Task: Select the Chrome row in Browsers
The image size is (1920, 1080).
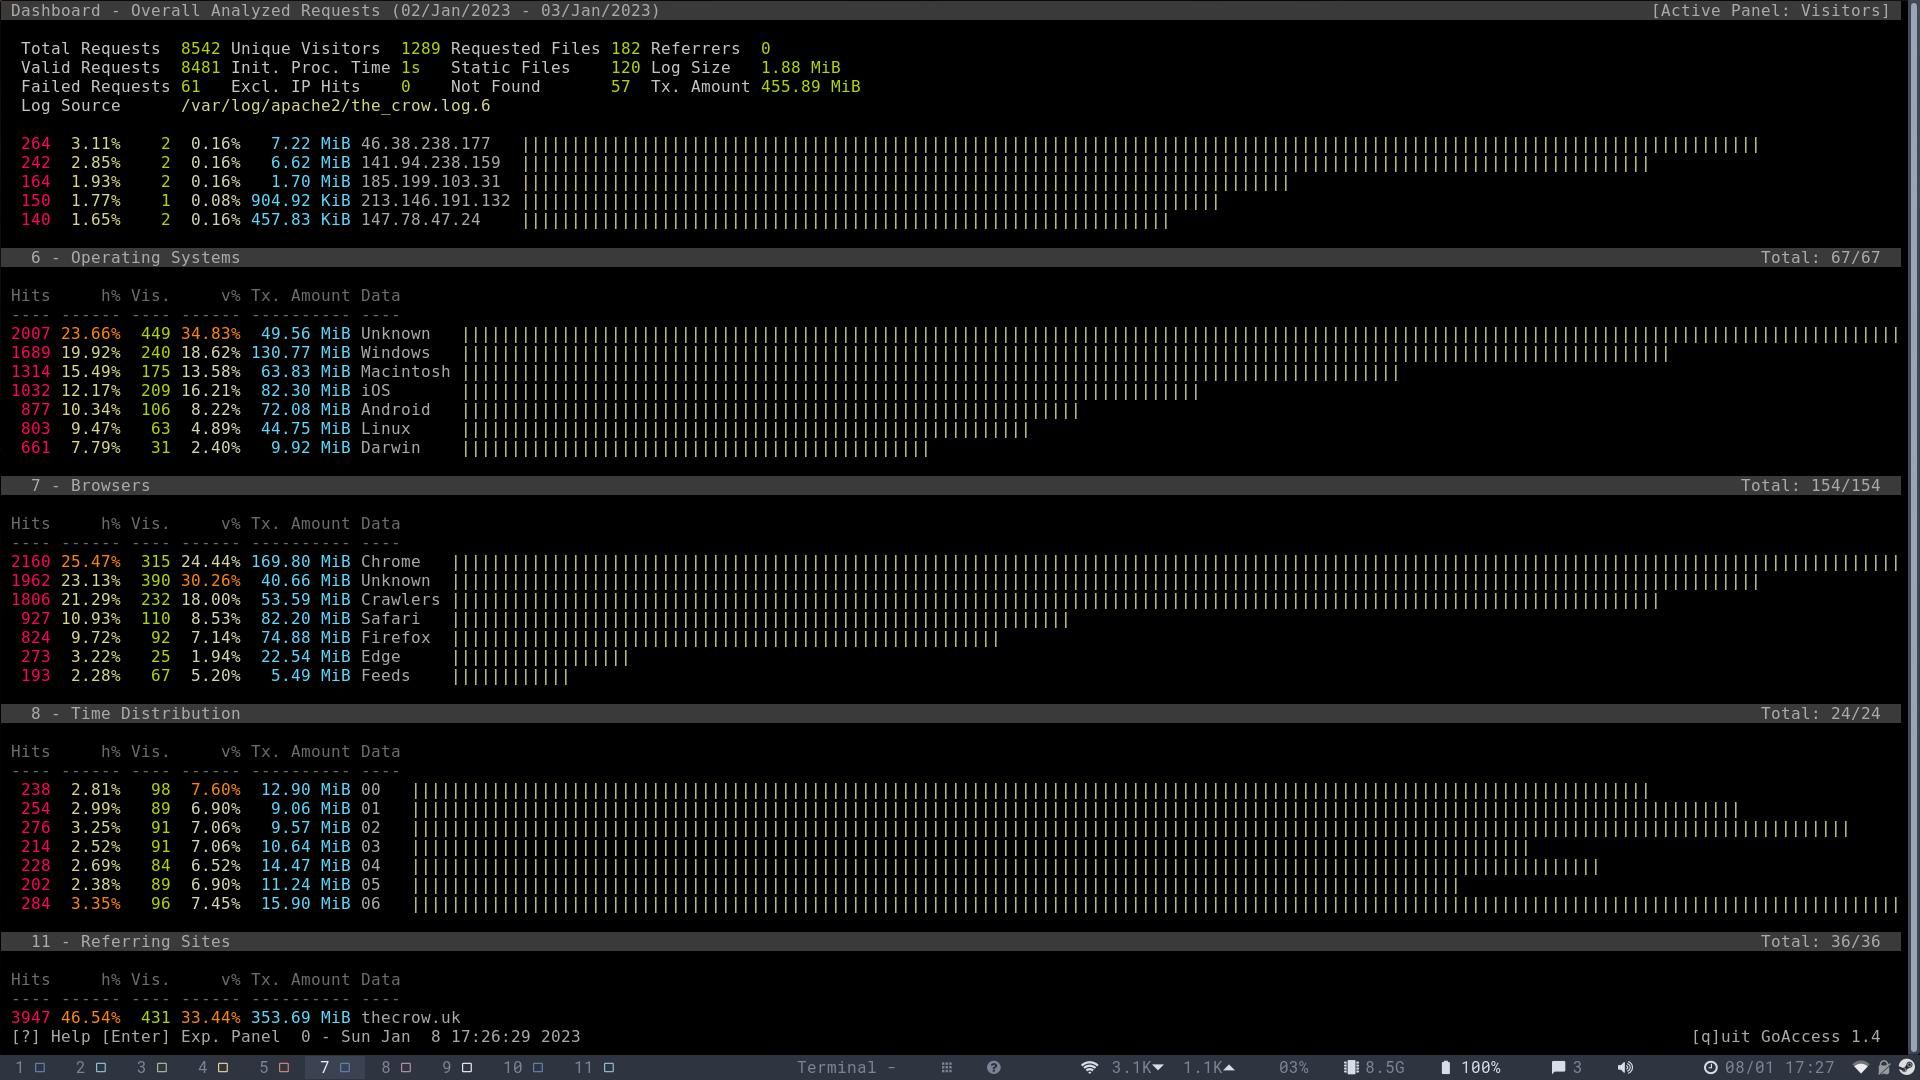Action: [390, 562]
